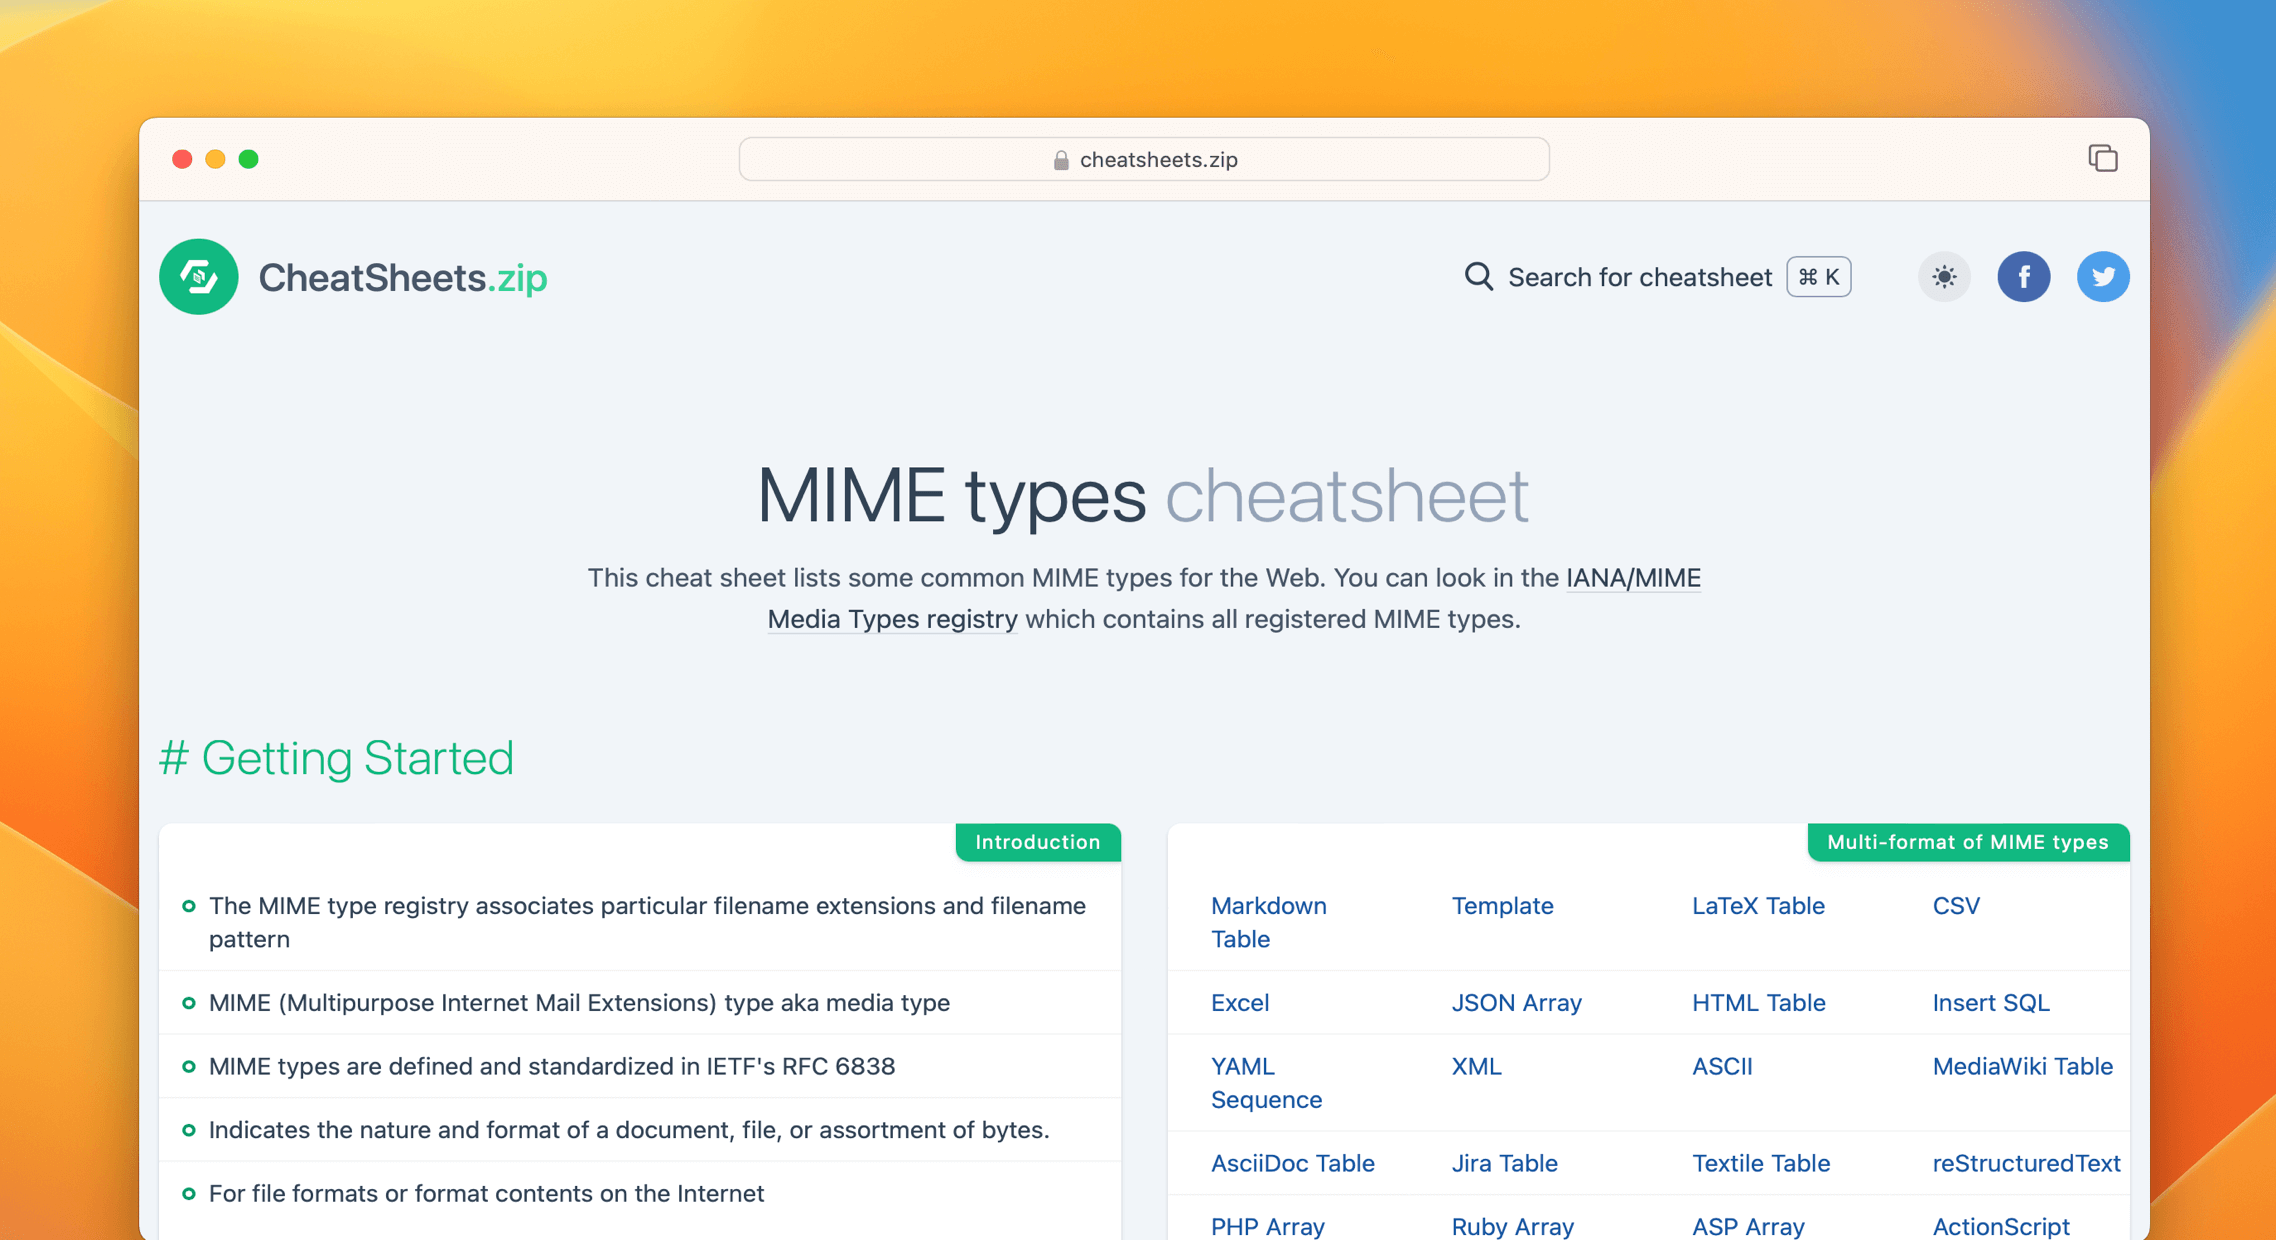The width and height of the screenshot is (2276, 1240).
Task: Click the tab overview icon in the browser corner
Action: pos(2102,158)
